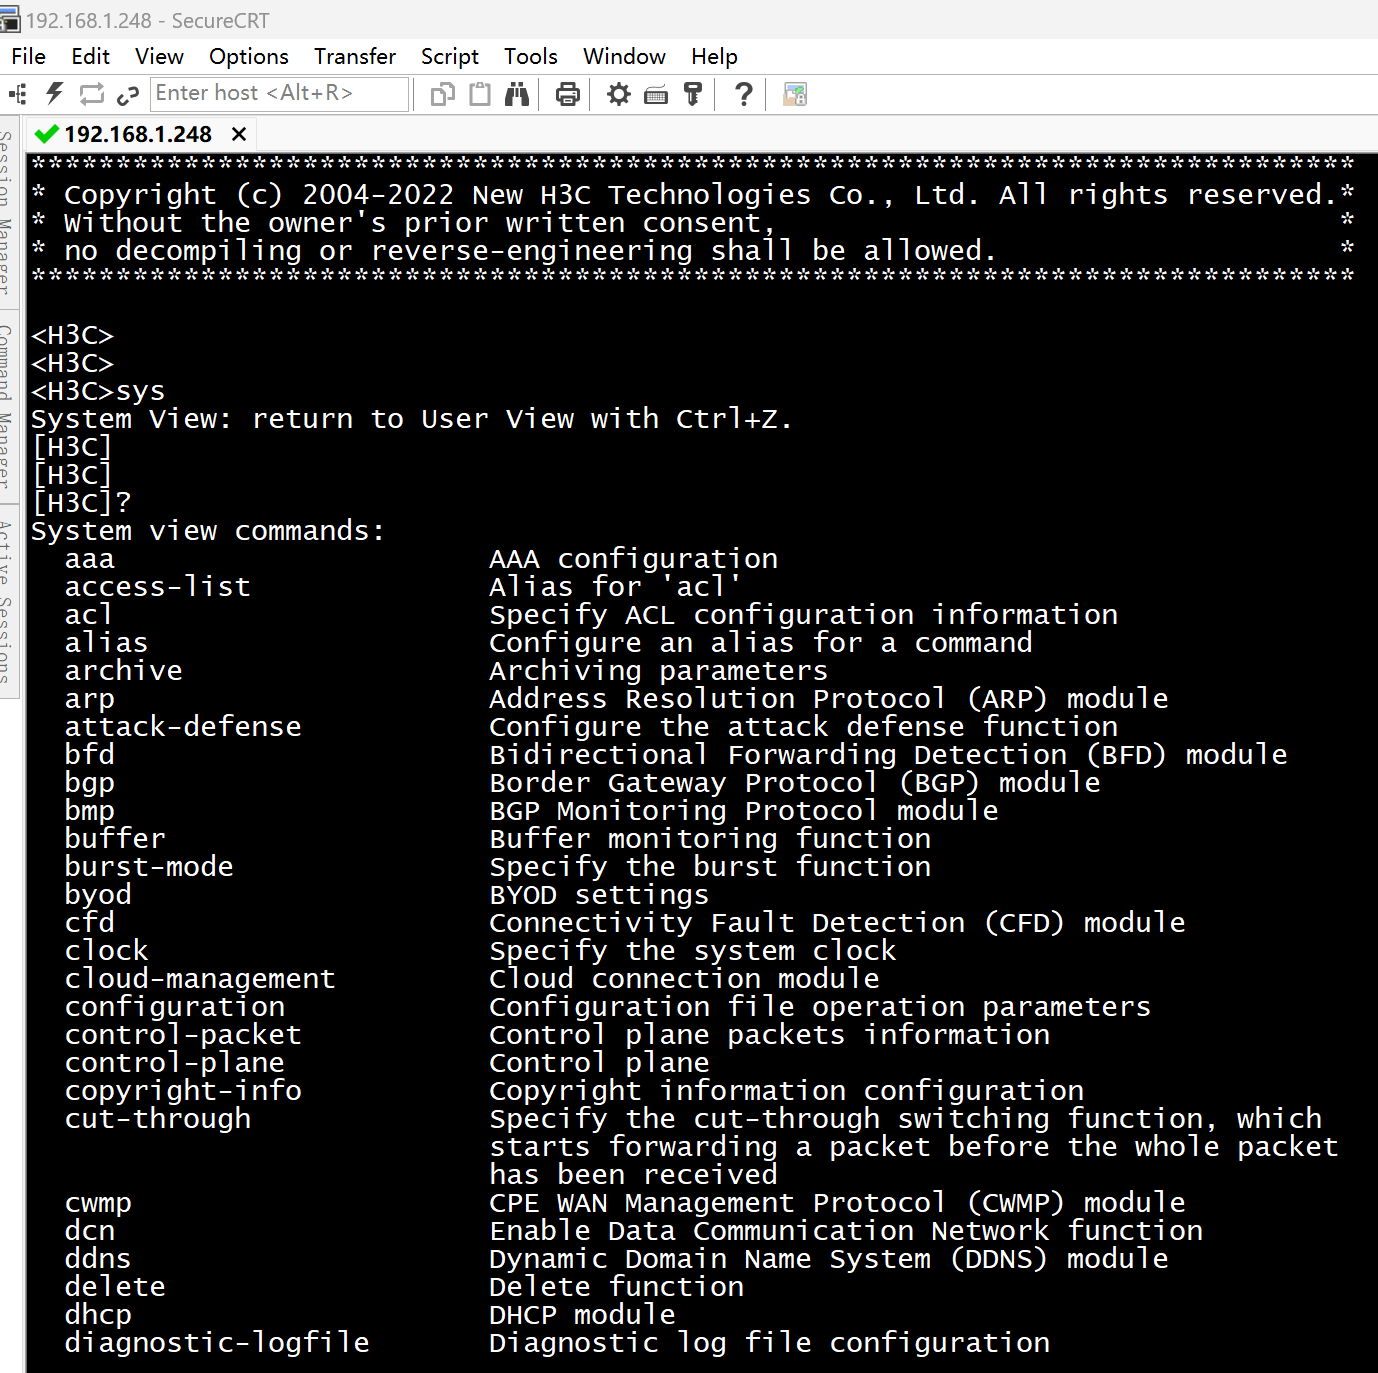
Task: Click the Copy toolbar icon
Action: [442, 94]
